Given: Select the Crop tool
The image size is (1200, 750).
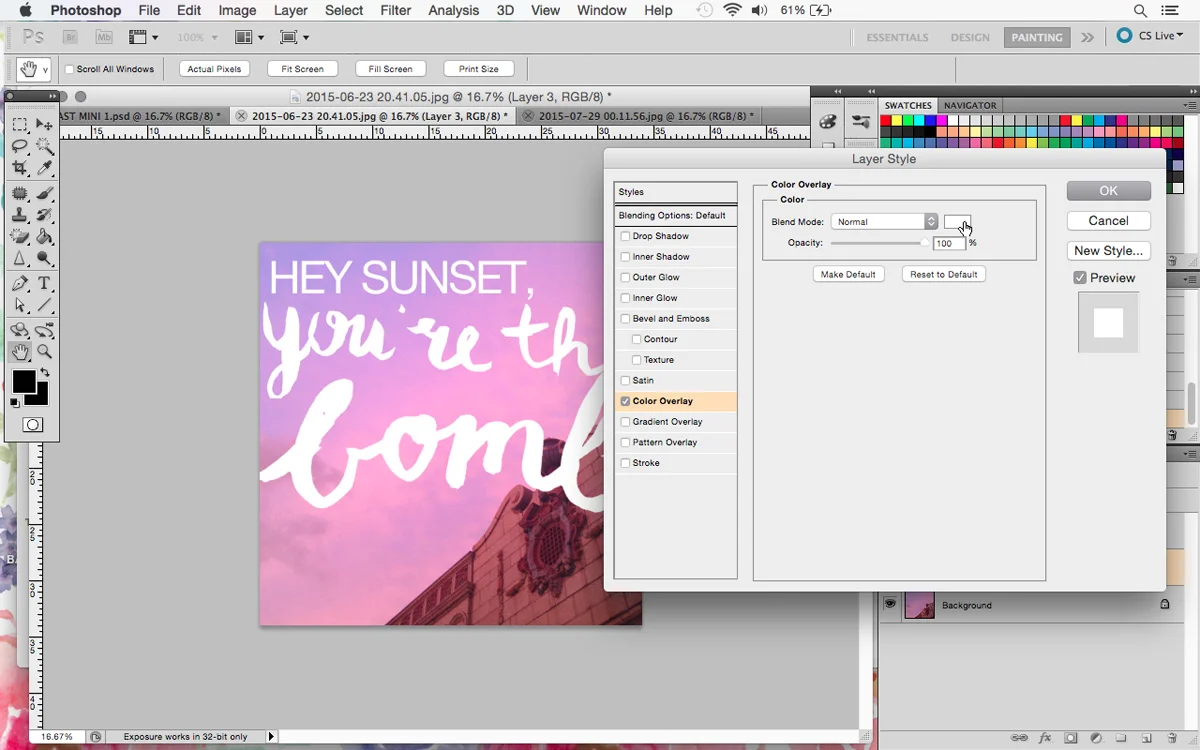Looking at the screenshot, I should (20, 169).
